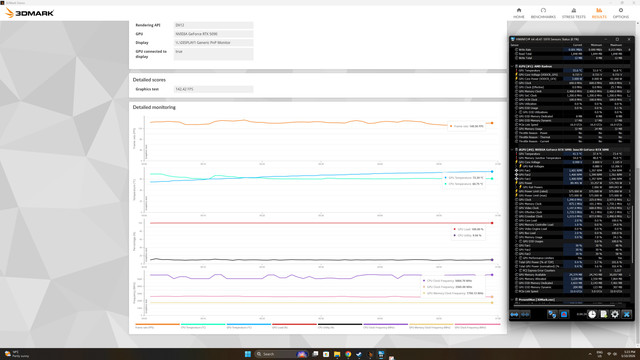The width and height of the screenshot is (640, 360).
Task: Open the Home tab in 3DMark
Action: pyautogui.click(x=519, y=13)
